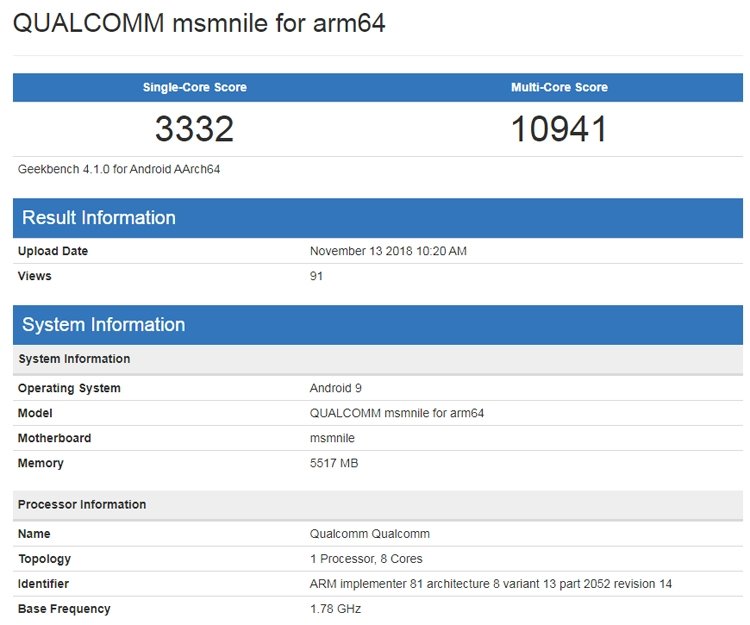
Task: Select the Single-Core Score header
Action: (195, 87)
